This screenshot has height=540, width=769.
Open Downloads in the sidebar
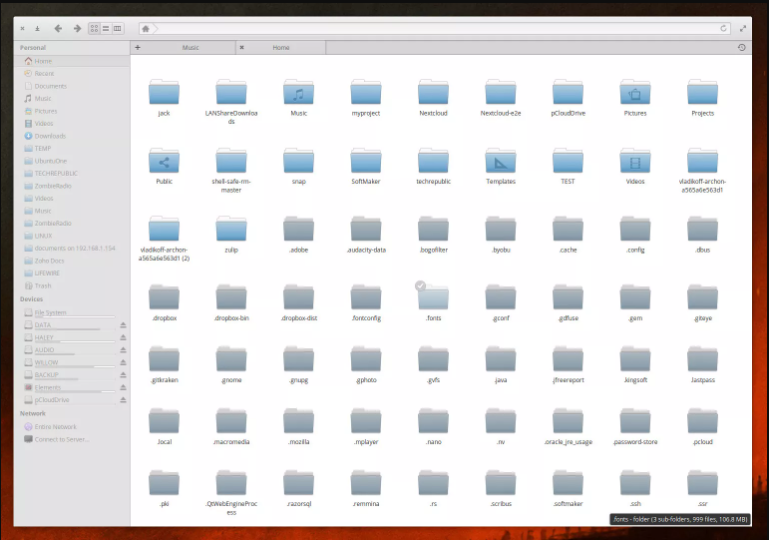click(x=72, y=136)
